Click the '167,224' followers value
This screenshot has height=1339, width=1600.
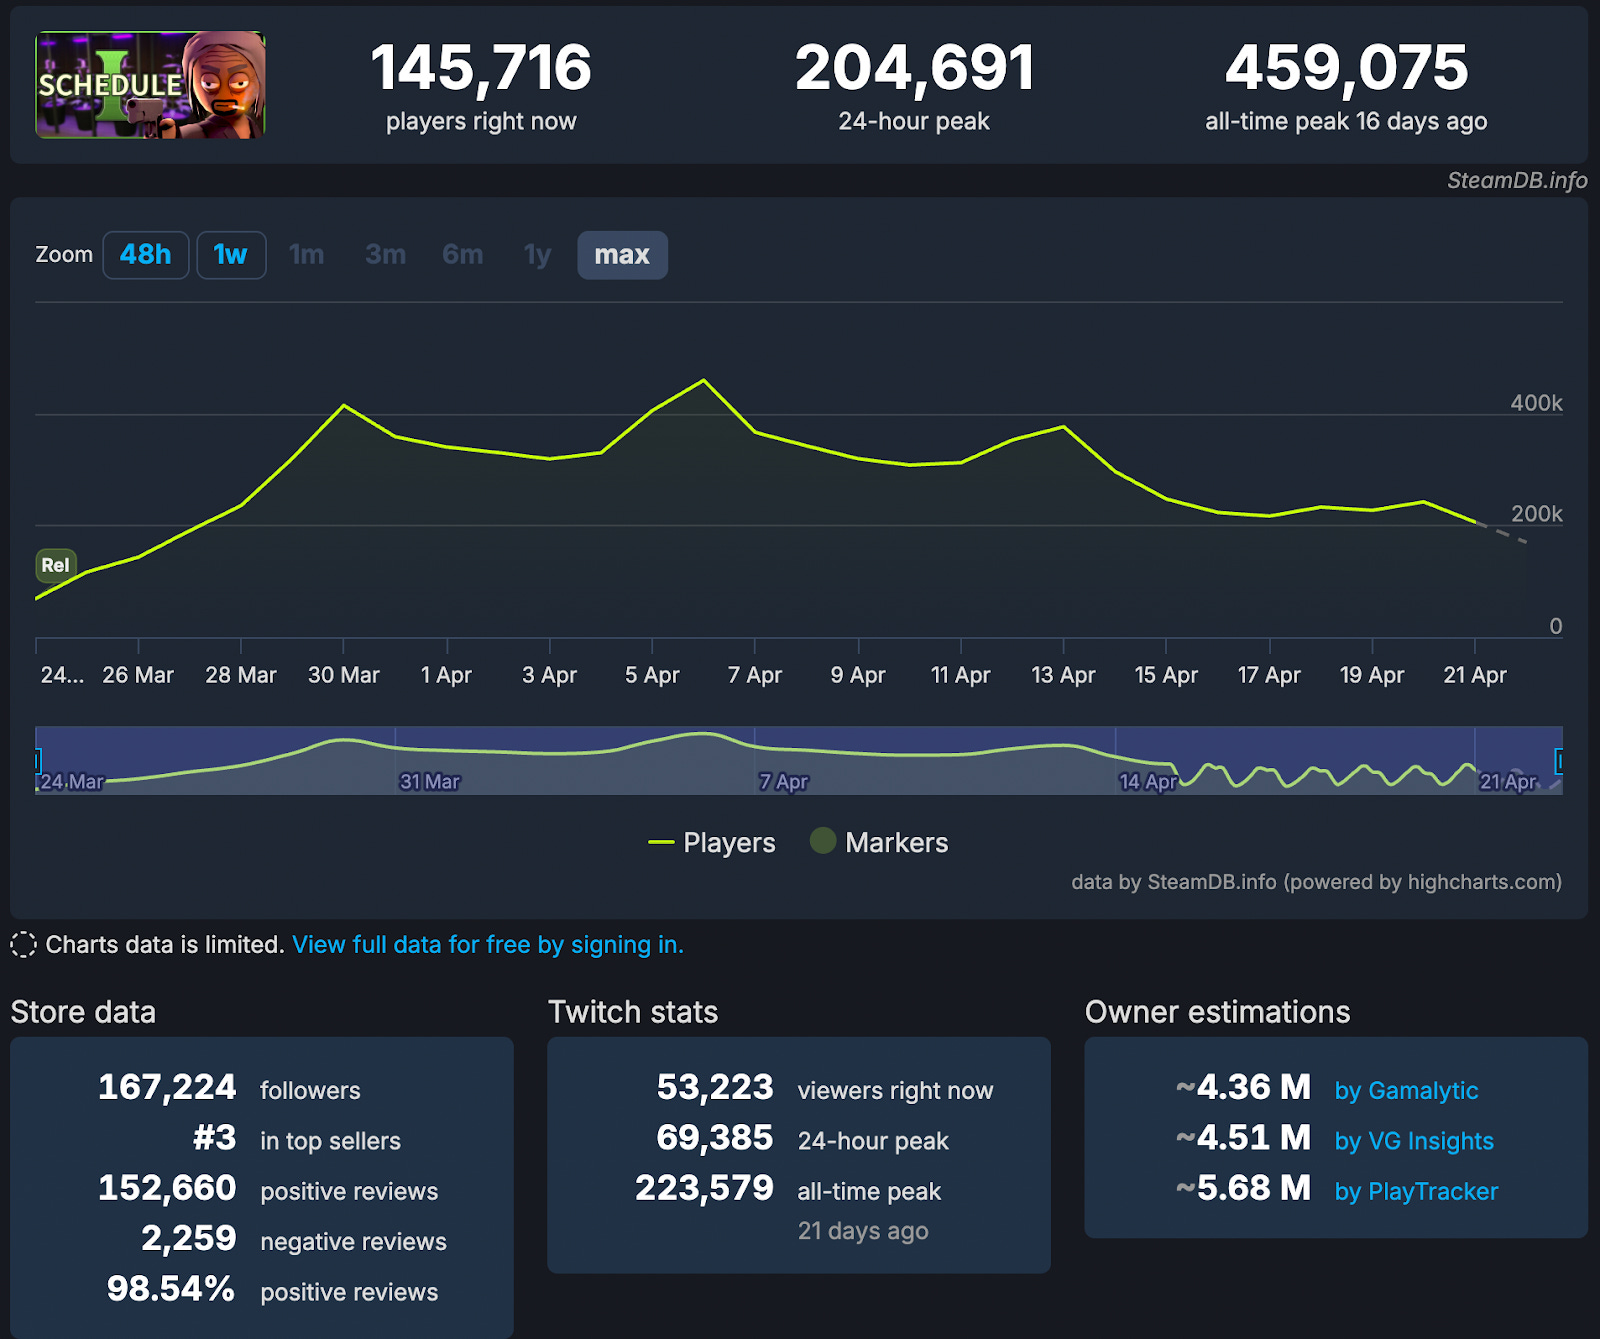pos(167,1087)
